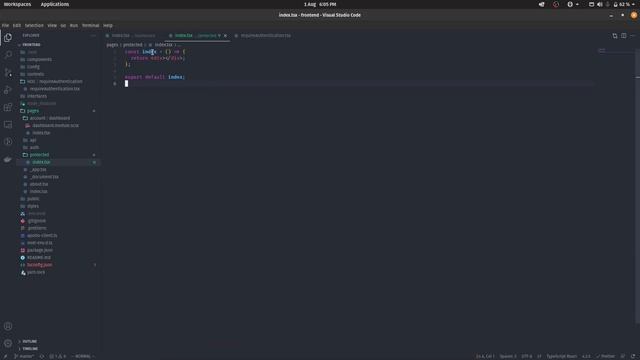640x360 pixels.
Task: Switch to the index.tsx dashboard tab
Action: coord(133,36)
